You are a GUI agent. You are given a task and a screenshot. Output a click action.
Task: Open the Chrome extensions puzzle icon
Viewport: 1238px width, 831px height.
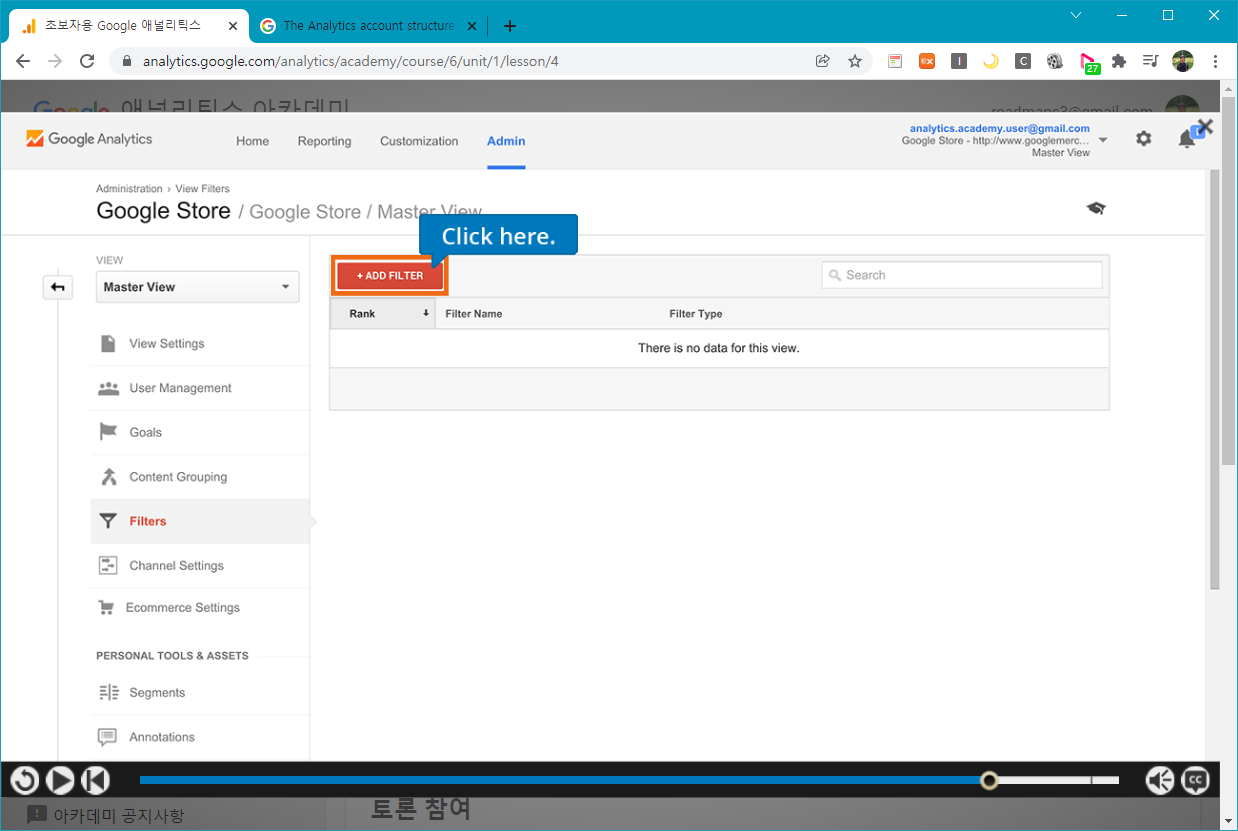1119,61
